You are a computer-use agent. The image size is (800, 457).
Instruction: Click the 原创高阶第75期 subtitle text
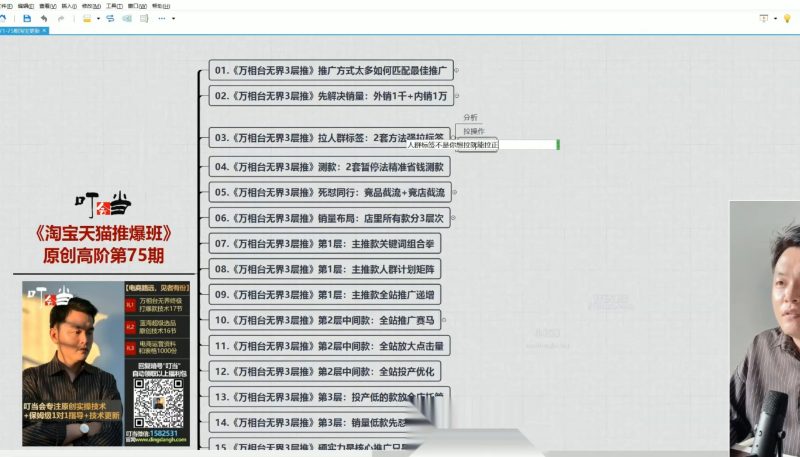pyautogui.click(x=103, y=256)
